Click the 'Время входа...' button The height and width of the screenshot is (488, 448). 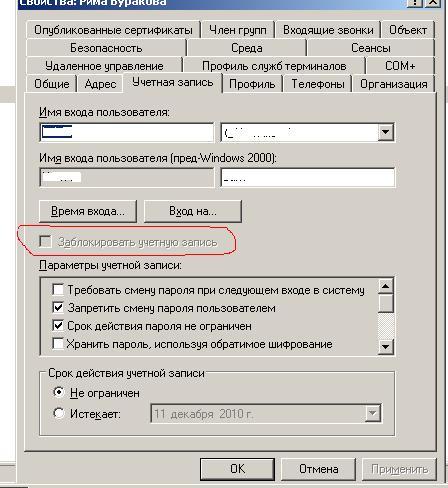pyautogui.click(x=88, y=211)
